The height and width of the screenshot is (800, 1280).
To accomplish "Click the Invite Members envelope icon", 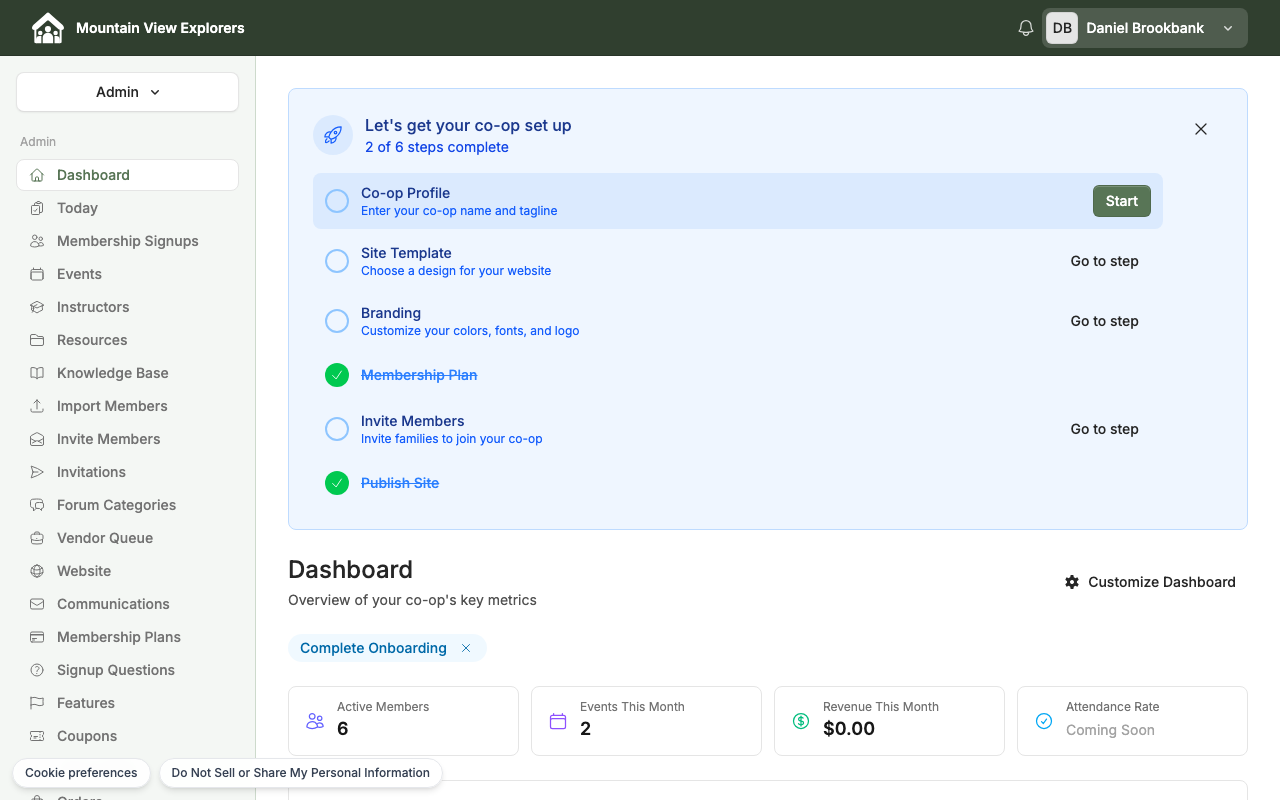I will pyautogui.click(x=37, y=439).
